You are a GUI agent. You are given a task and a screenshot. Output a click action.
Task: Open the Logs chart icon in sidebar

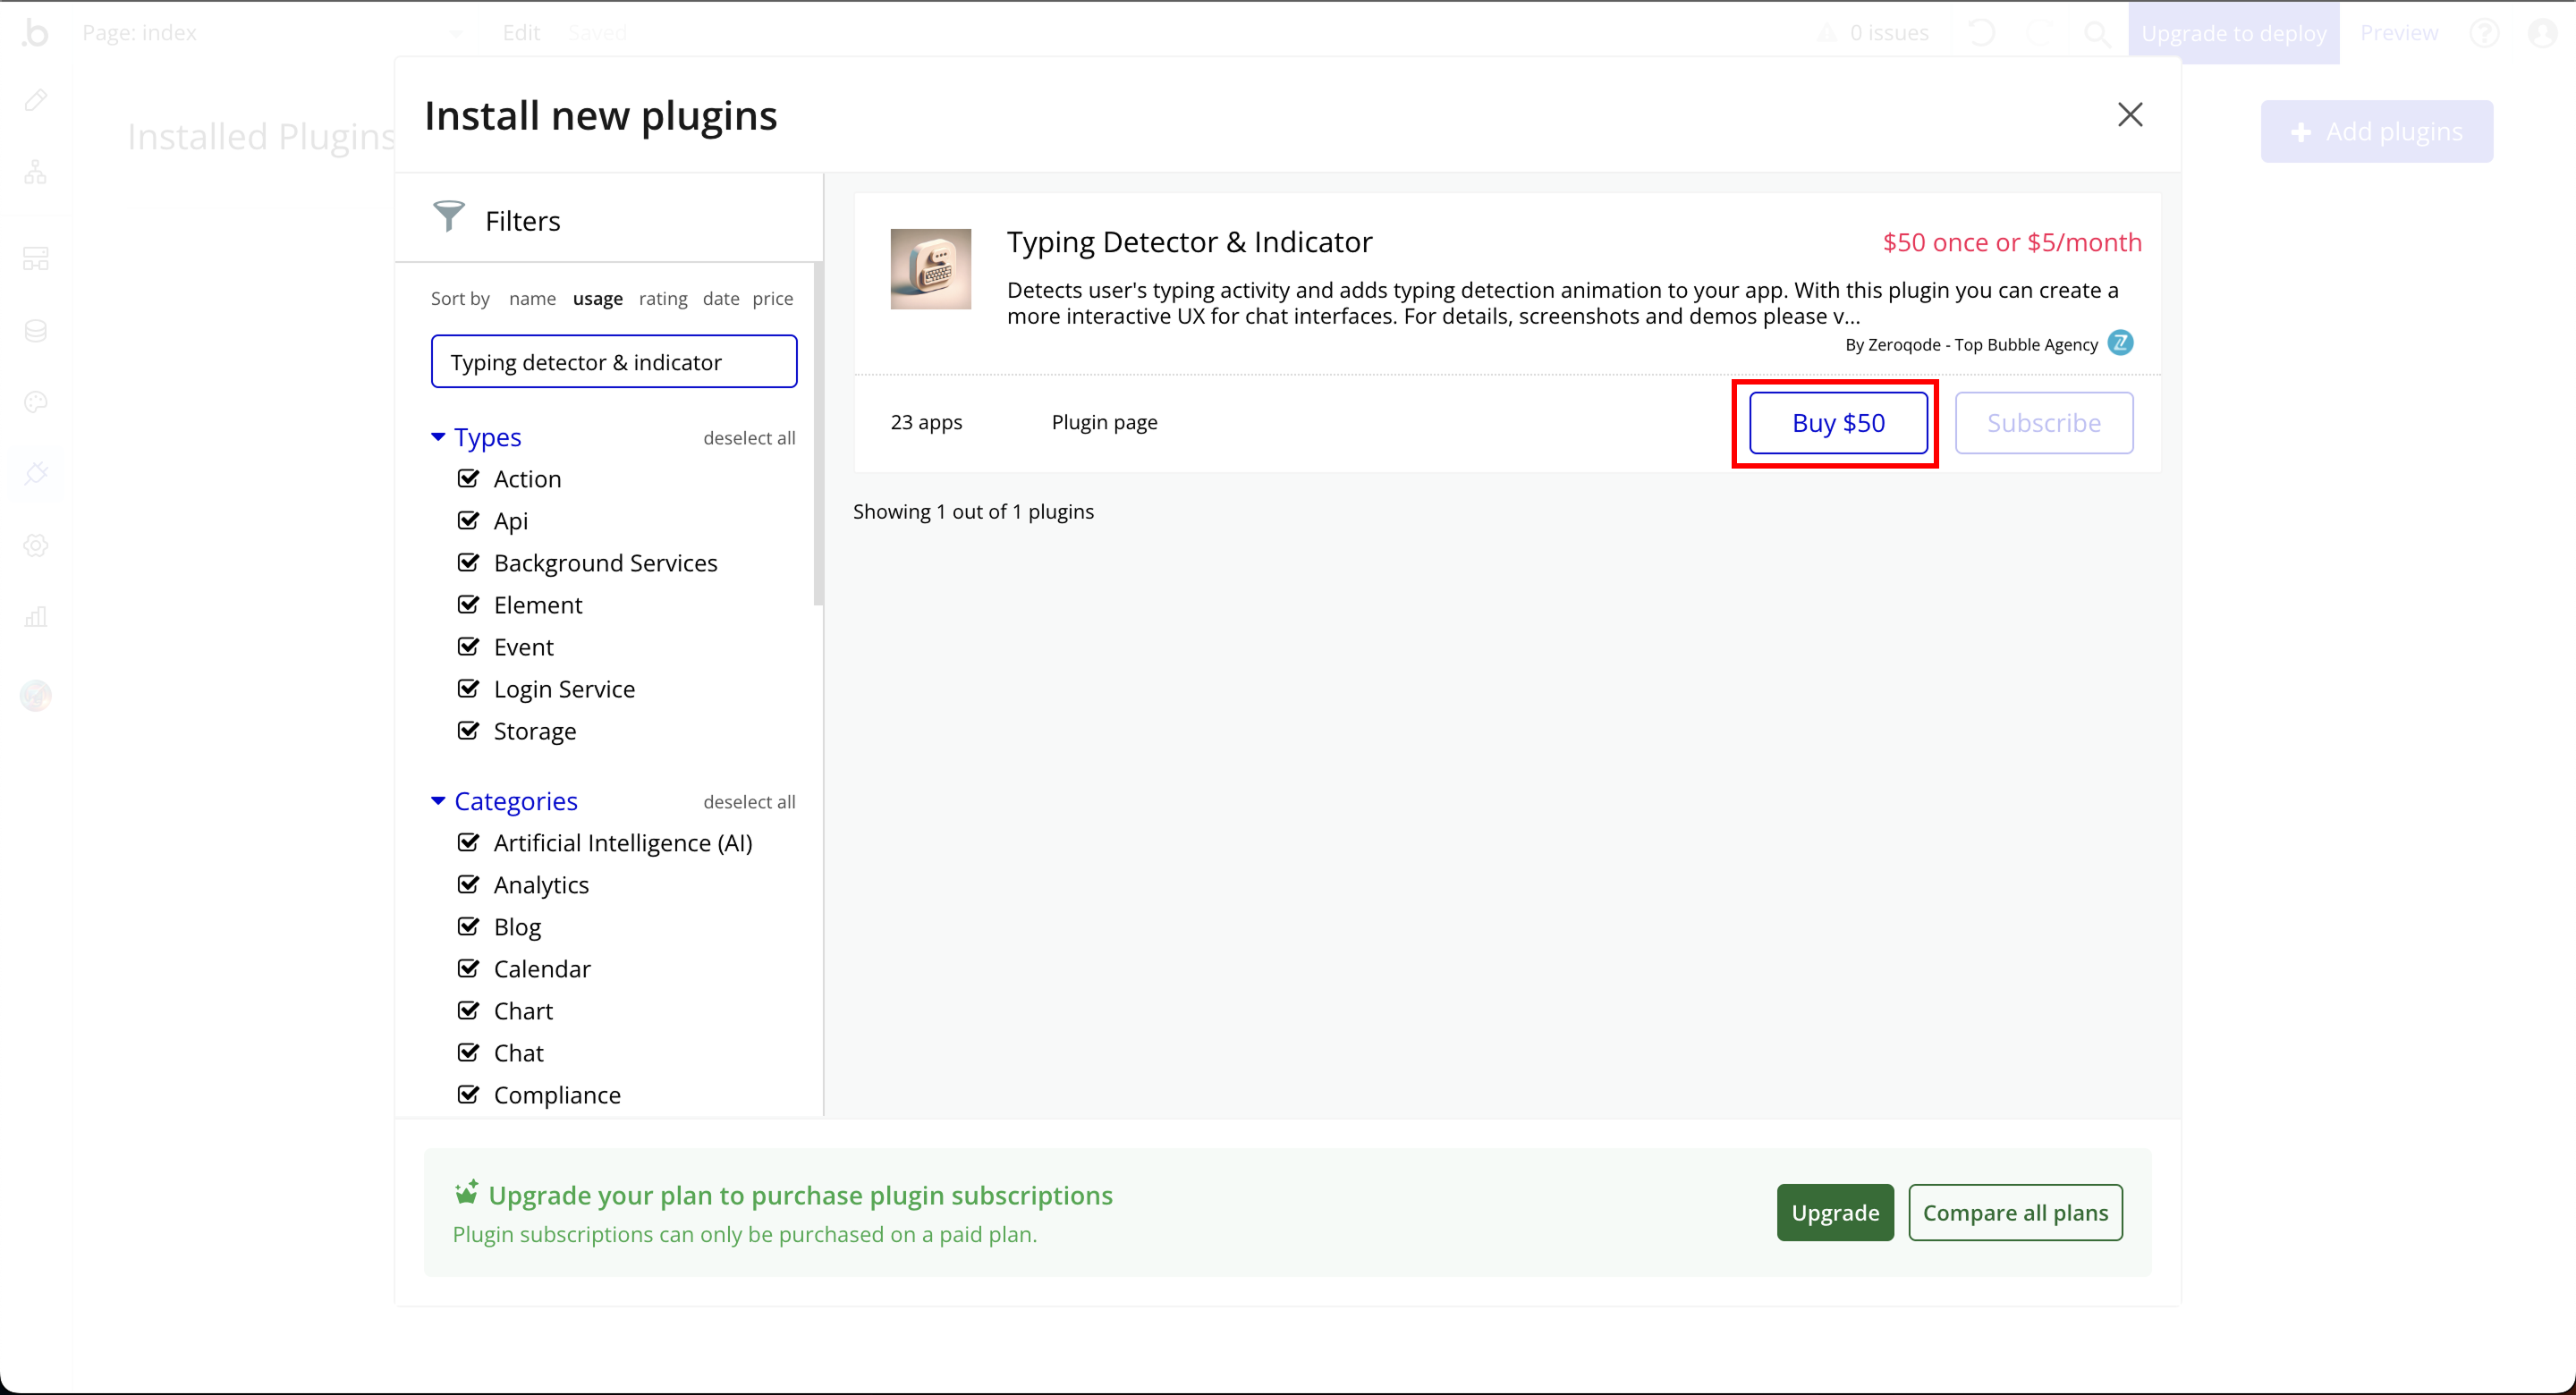[36, 616]
